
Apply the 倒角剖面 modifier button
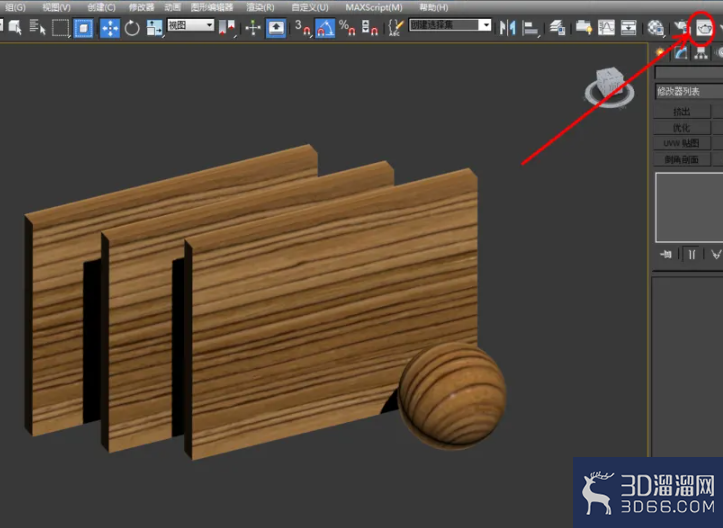682,160
